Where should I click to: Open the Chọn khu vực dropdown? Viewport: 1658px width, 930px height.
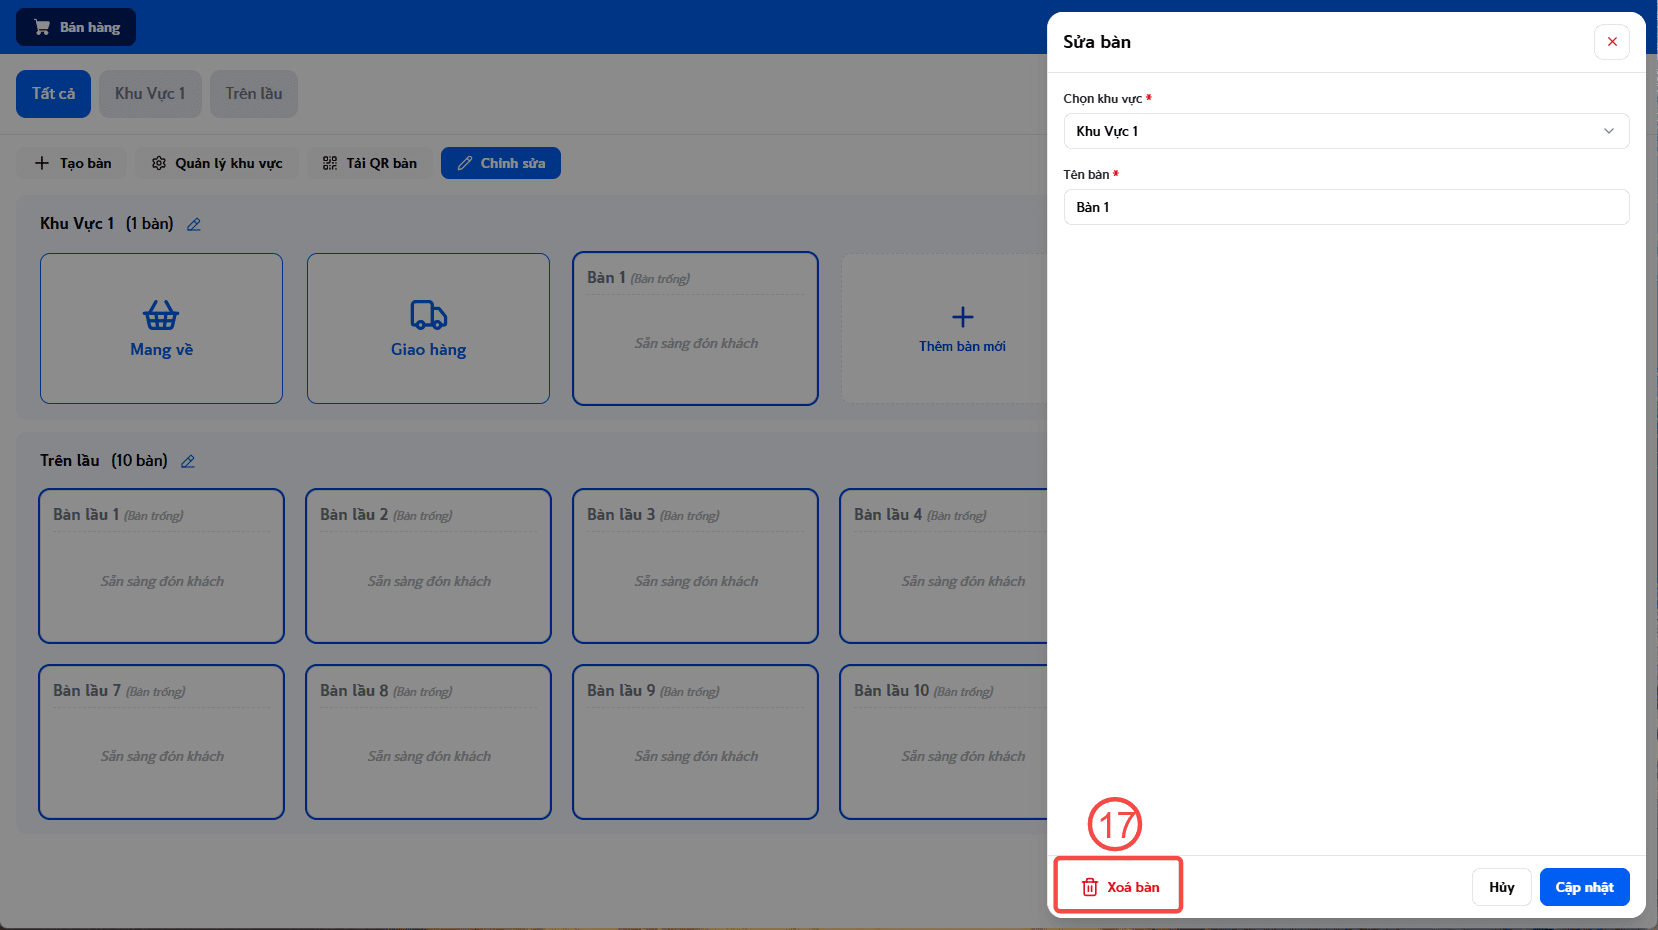coord(1346,131)
